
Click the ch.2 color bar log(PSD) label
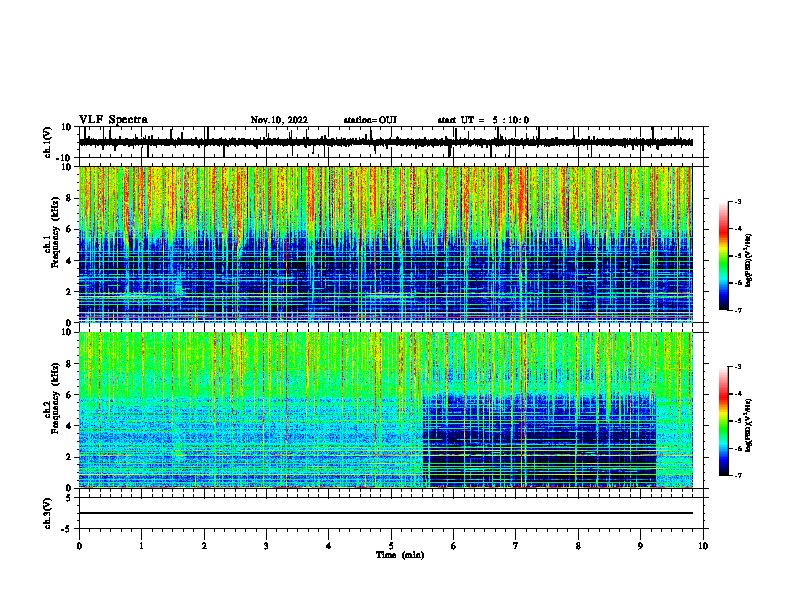748,426
